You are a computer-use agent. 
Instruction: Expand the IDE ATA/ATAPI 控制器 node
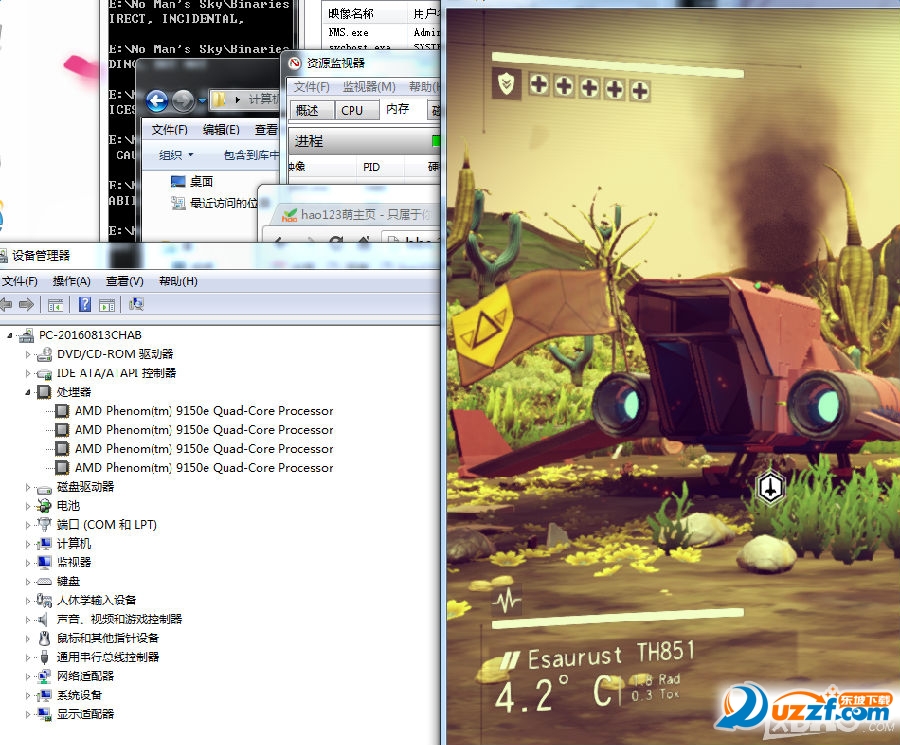[27, 373]
